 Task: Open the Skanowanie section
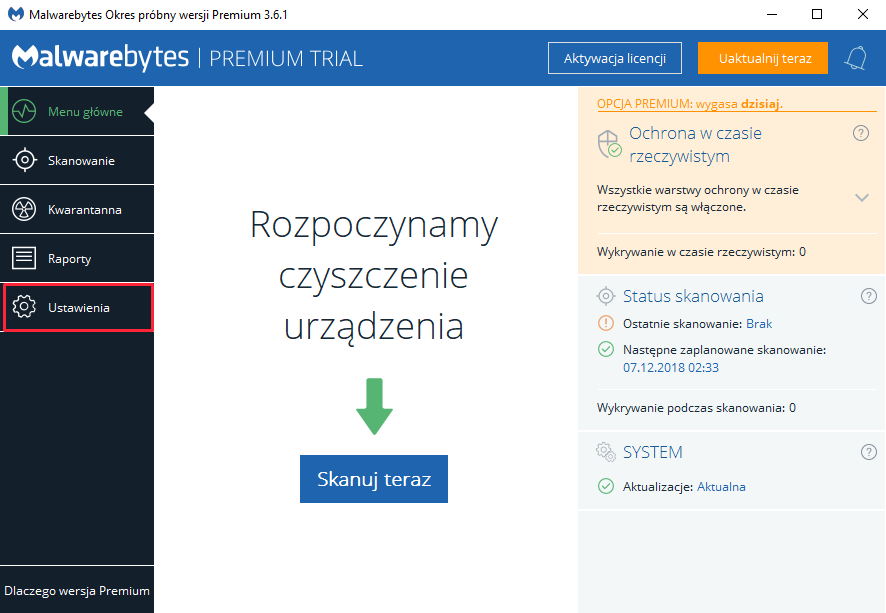coord(77,160)
